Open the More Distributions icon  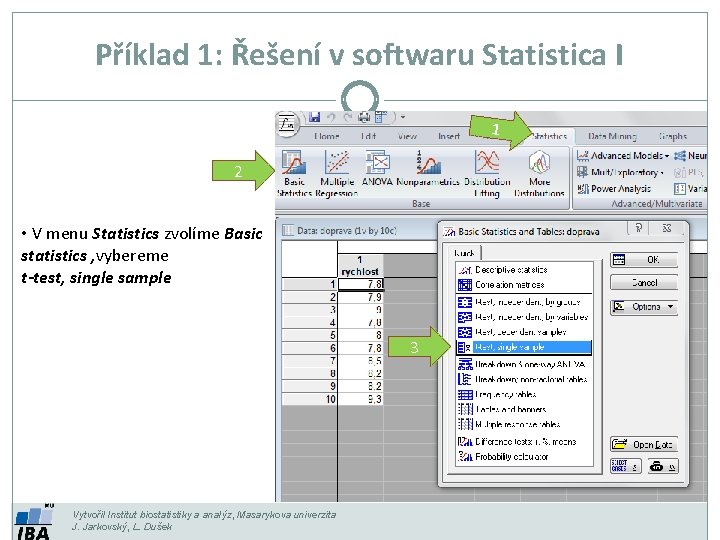pyautogui.click(x=539, y=173)
